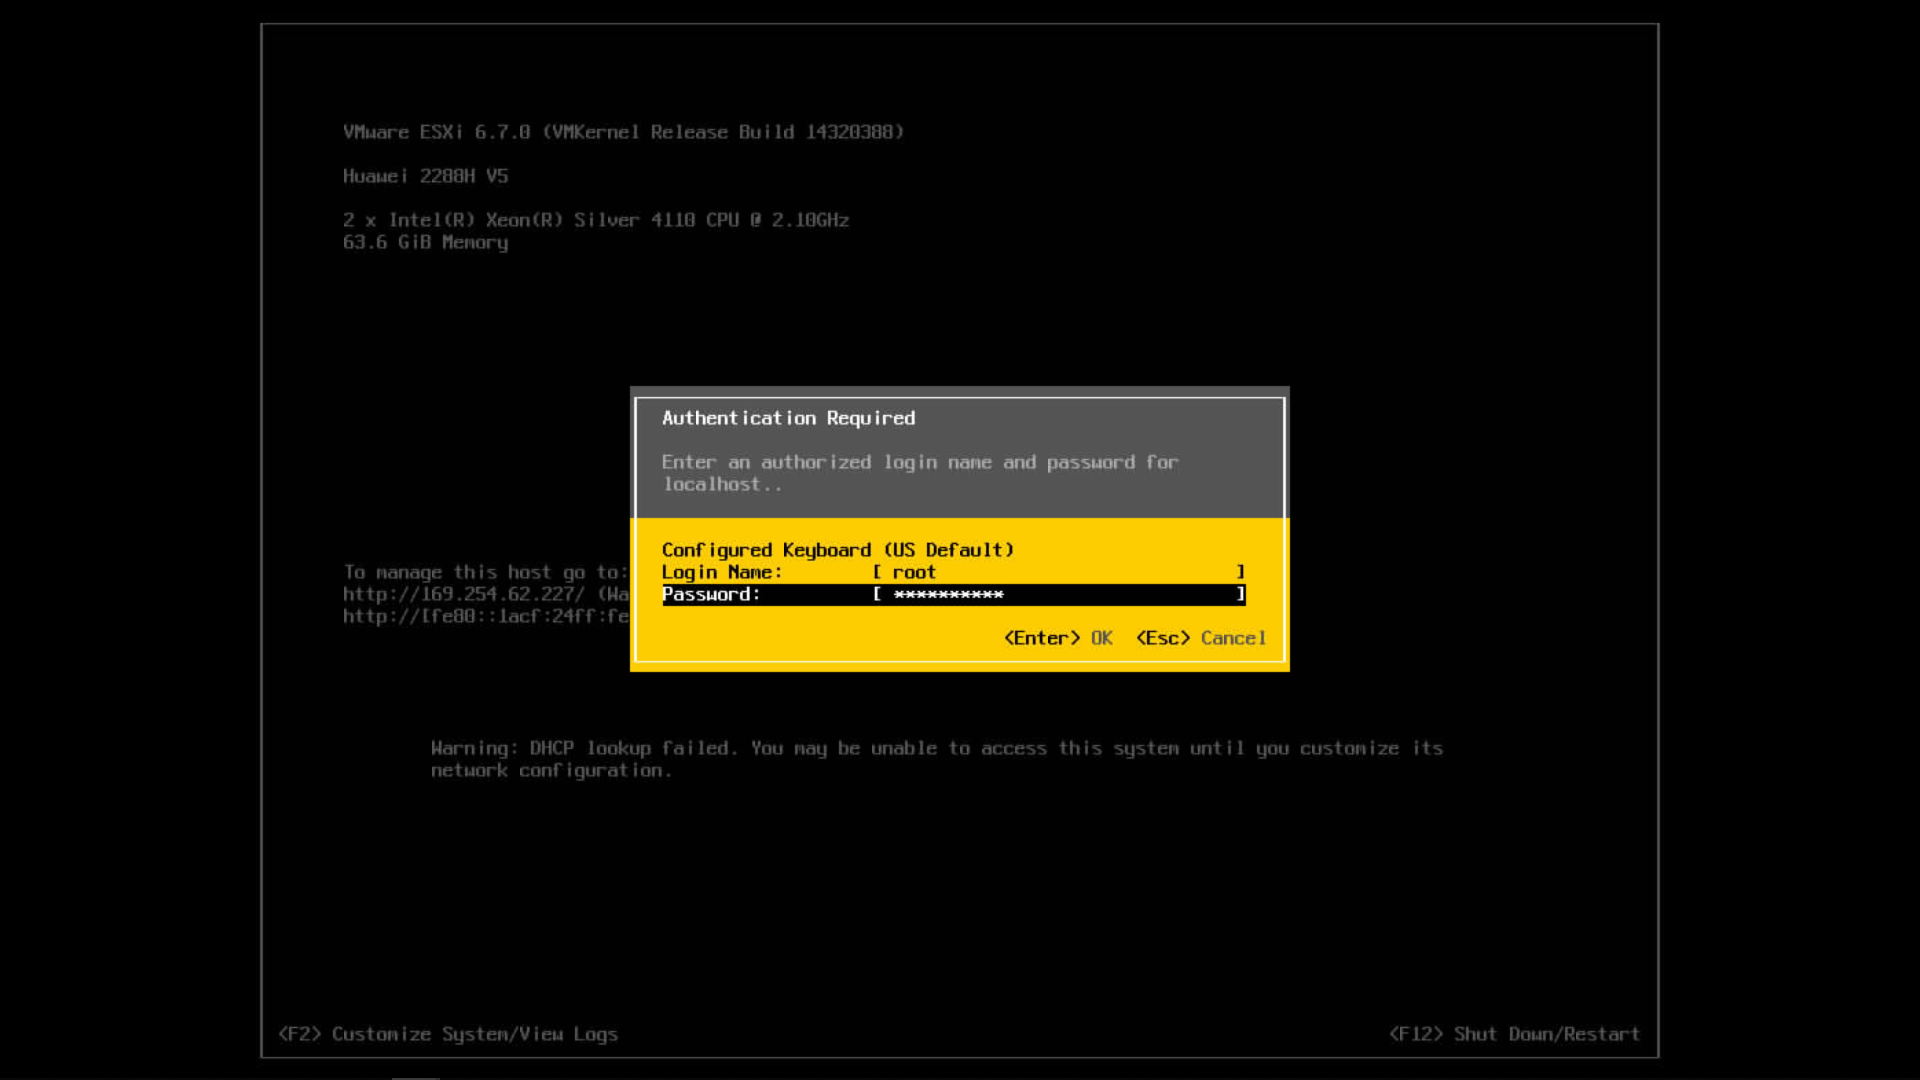Click the Login Name label
This screenshot has width=1920, height=1080.
pyautogui.click(x=722, y=572)
